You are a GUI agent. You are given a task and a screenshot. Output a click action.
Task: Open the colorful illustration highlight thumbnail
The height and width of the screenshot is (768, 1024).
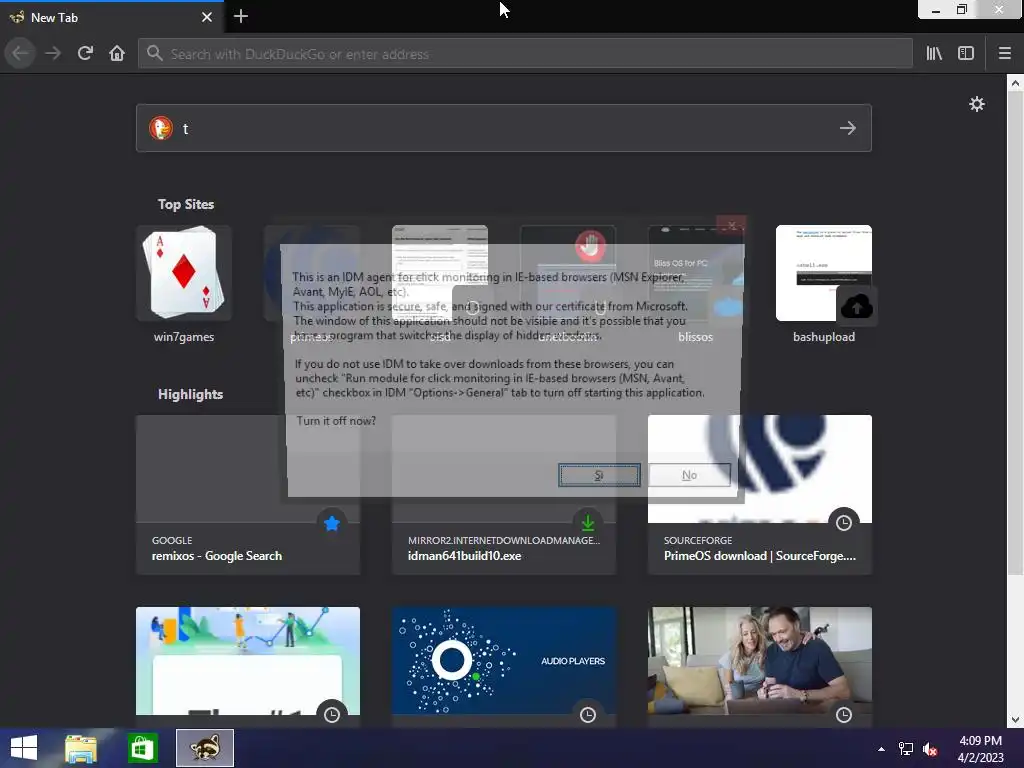point(248,660)
